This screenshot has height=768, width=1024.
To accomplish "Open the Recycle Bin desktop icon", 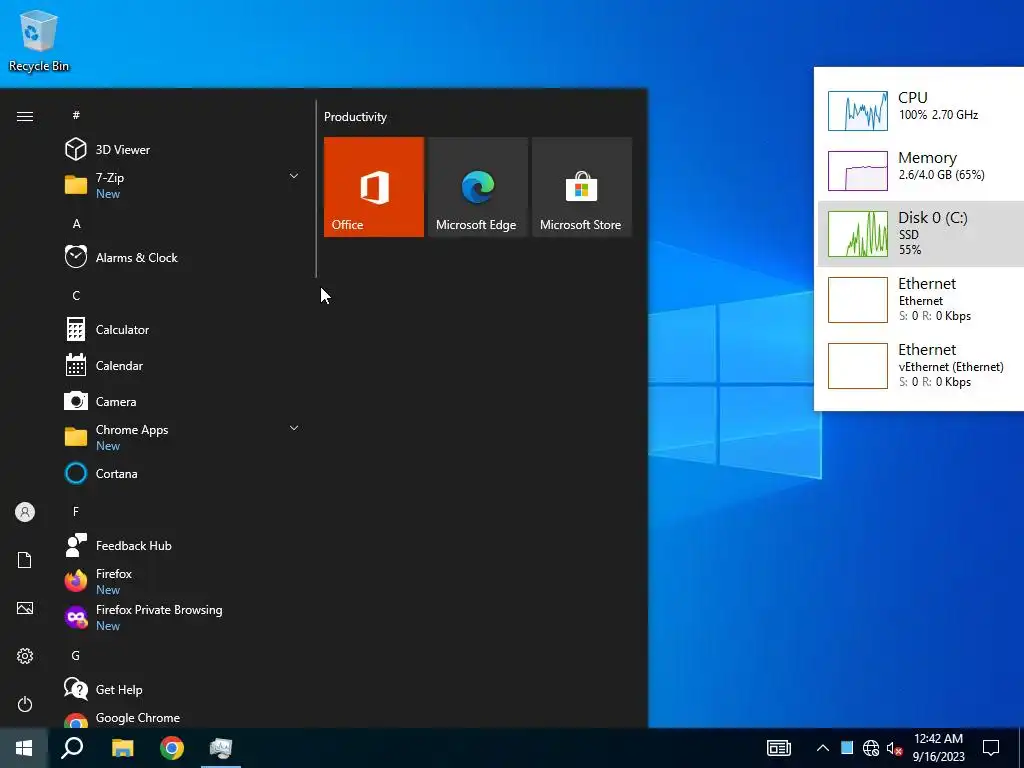I will [39, 40].
